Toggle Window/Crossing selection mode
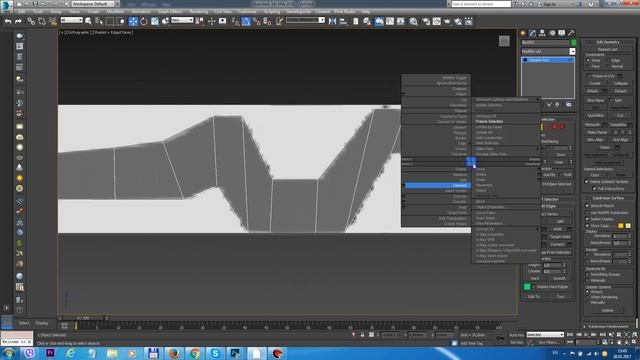The image size is (640, 360). [121, 21]
